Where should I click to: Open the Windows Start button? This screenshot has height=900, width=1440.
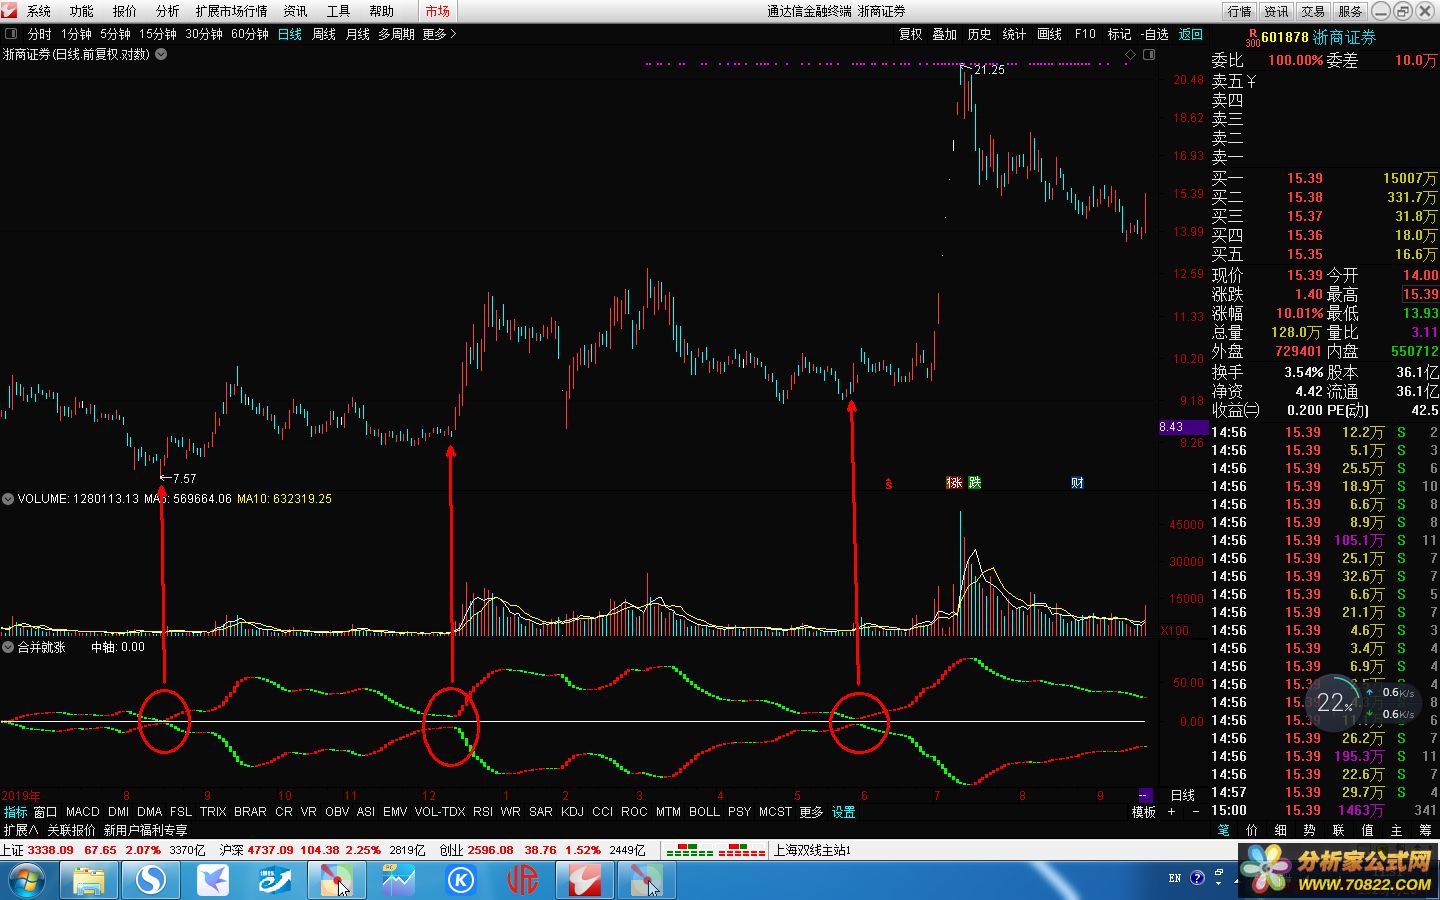(27, 881)
